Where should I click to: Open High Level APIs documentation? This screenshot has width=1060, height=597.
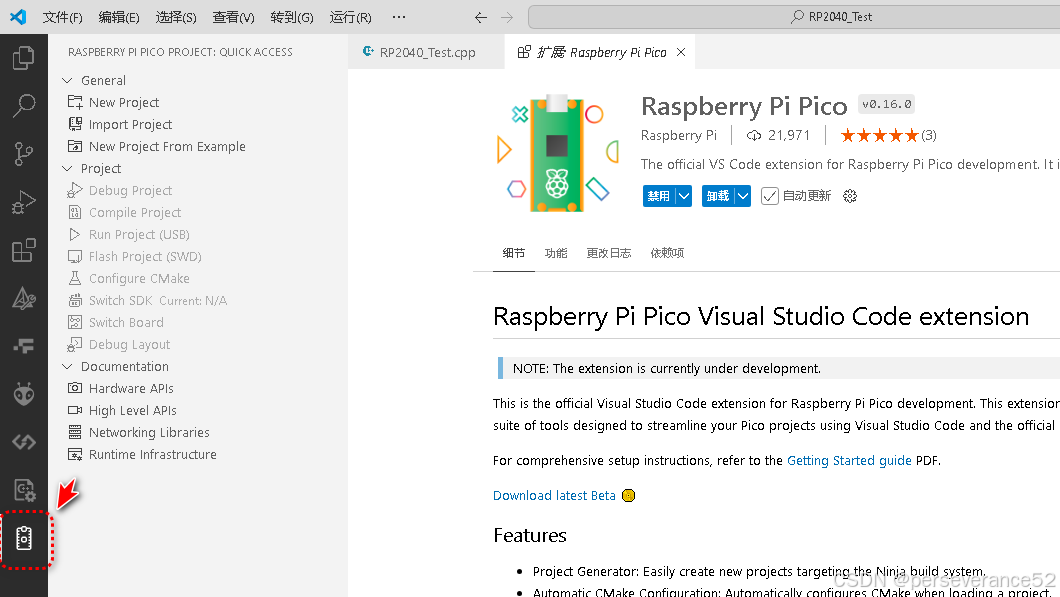(x=132, y=410)
